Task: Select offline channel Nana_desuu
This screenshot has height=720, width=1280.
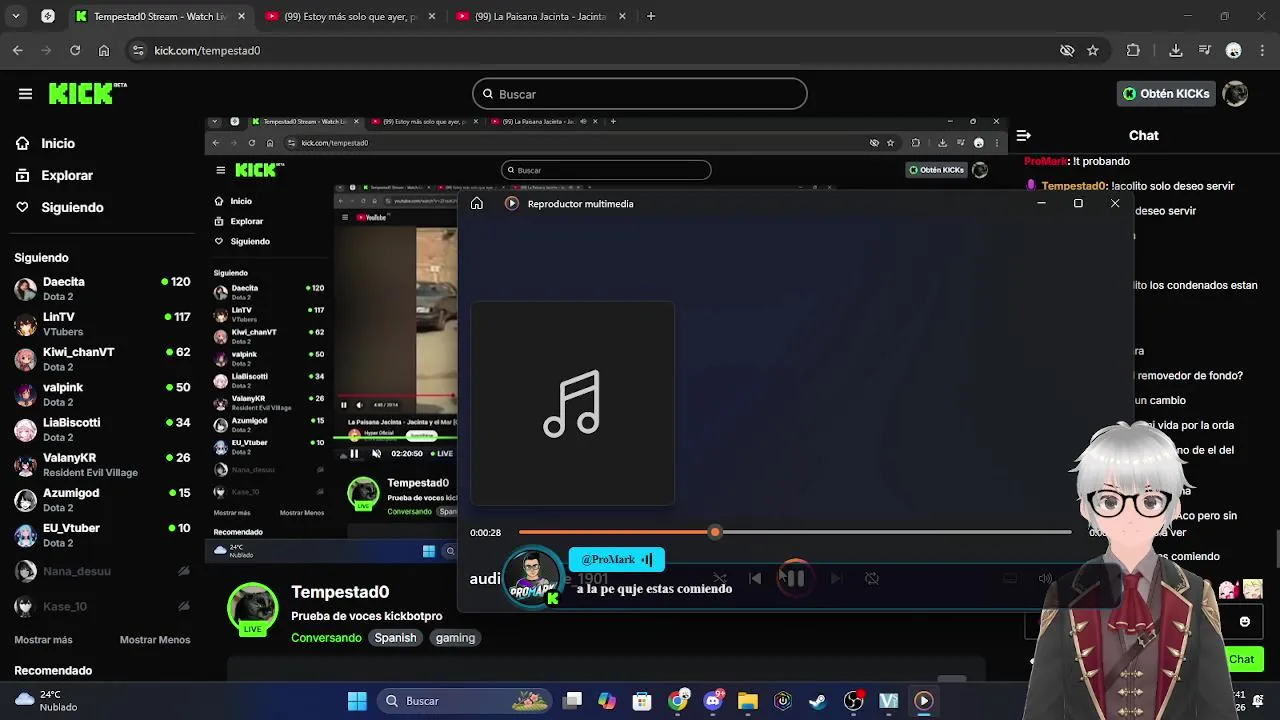Action: [x=102, y=571]
